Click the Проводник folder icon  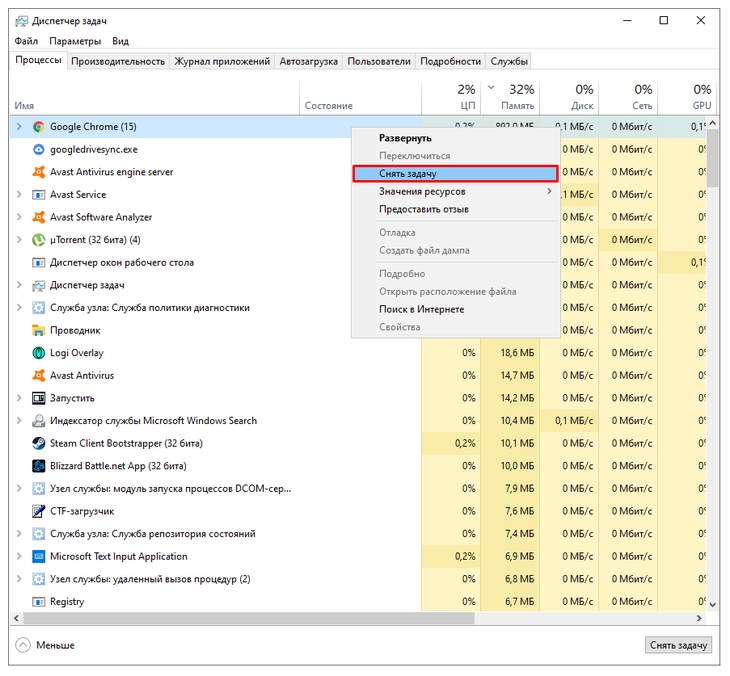click(39, 330)
